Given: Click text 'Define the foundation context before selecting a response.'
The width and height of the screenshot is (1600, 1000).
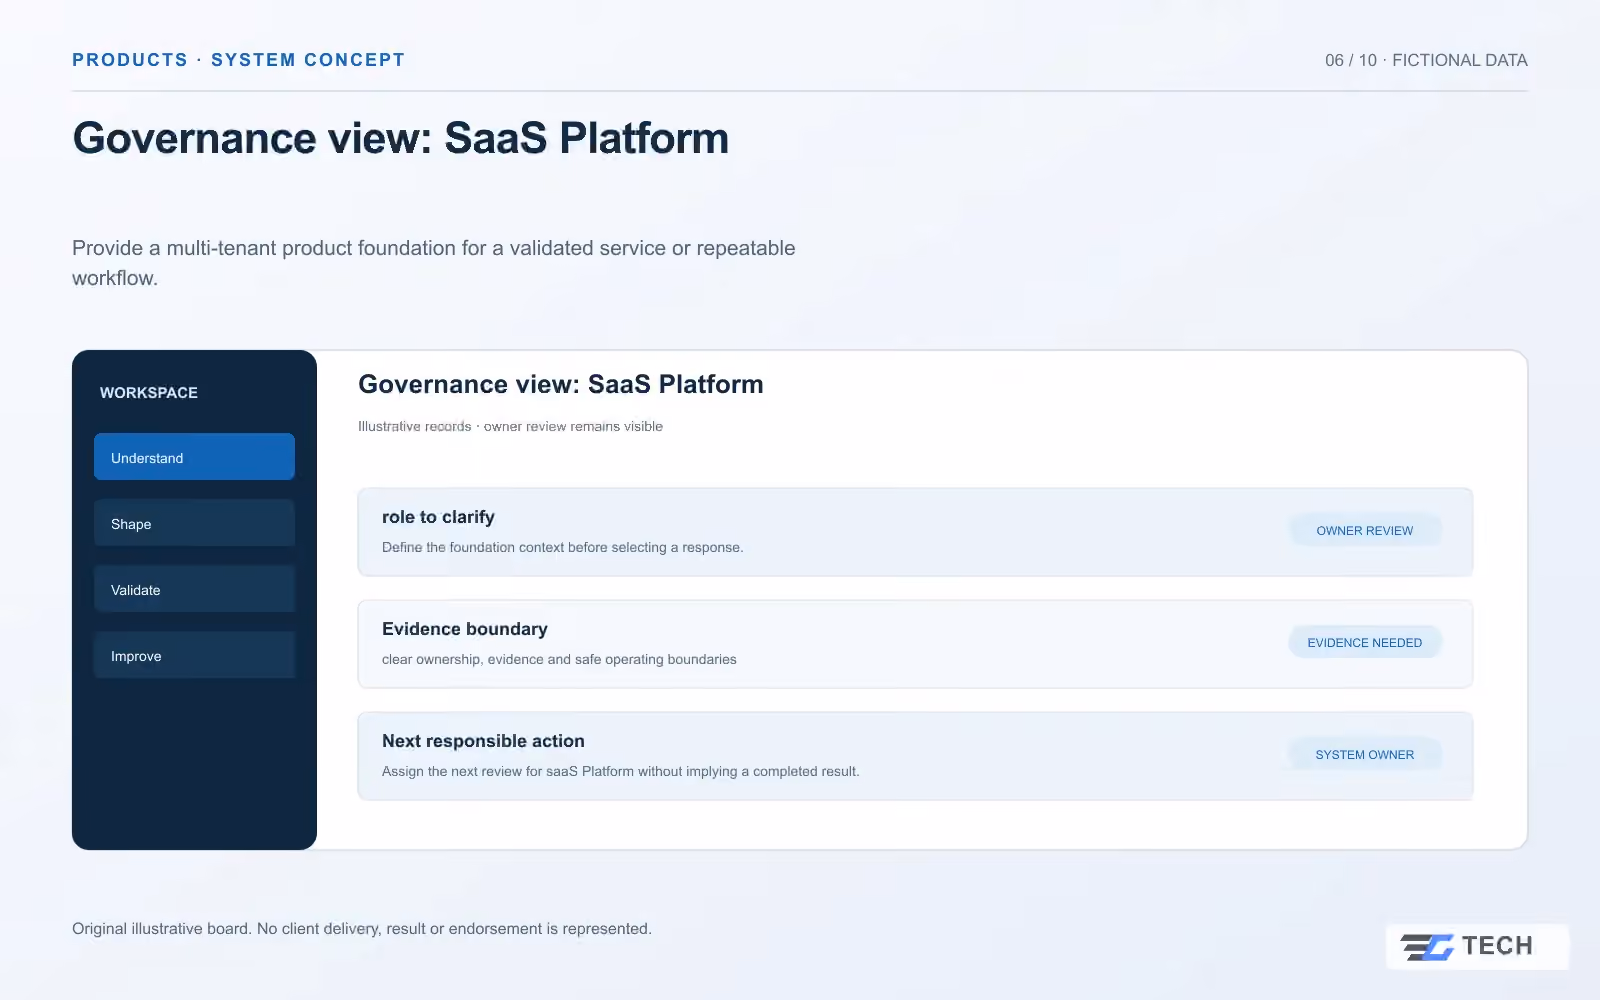Looking at the screenshot, I should [x=562, y=547].
